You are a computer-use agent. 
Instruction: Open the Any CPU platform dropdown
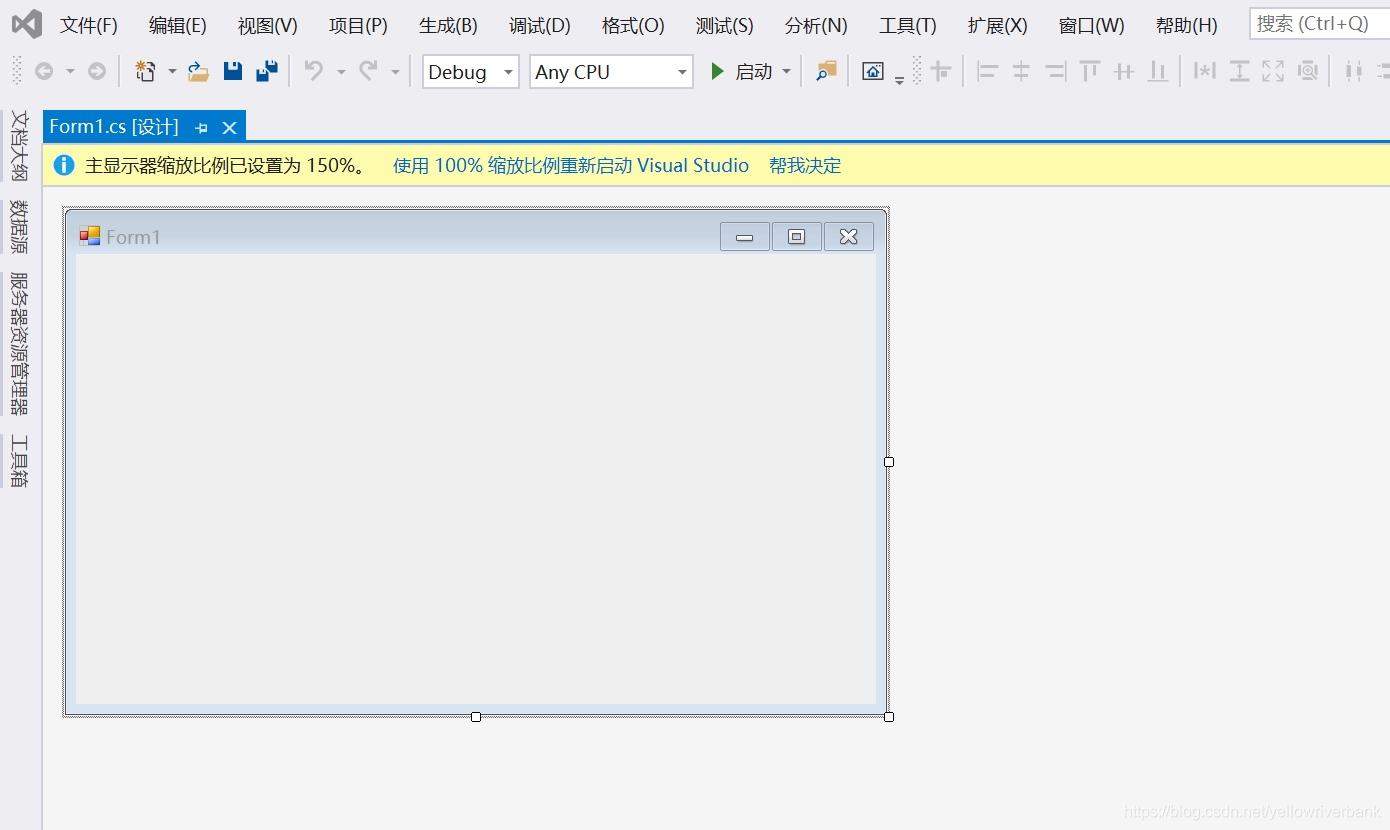click(x=611, y=71)
